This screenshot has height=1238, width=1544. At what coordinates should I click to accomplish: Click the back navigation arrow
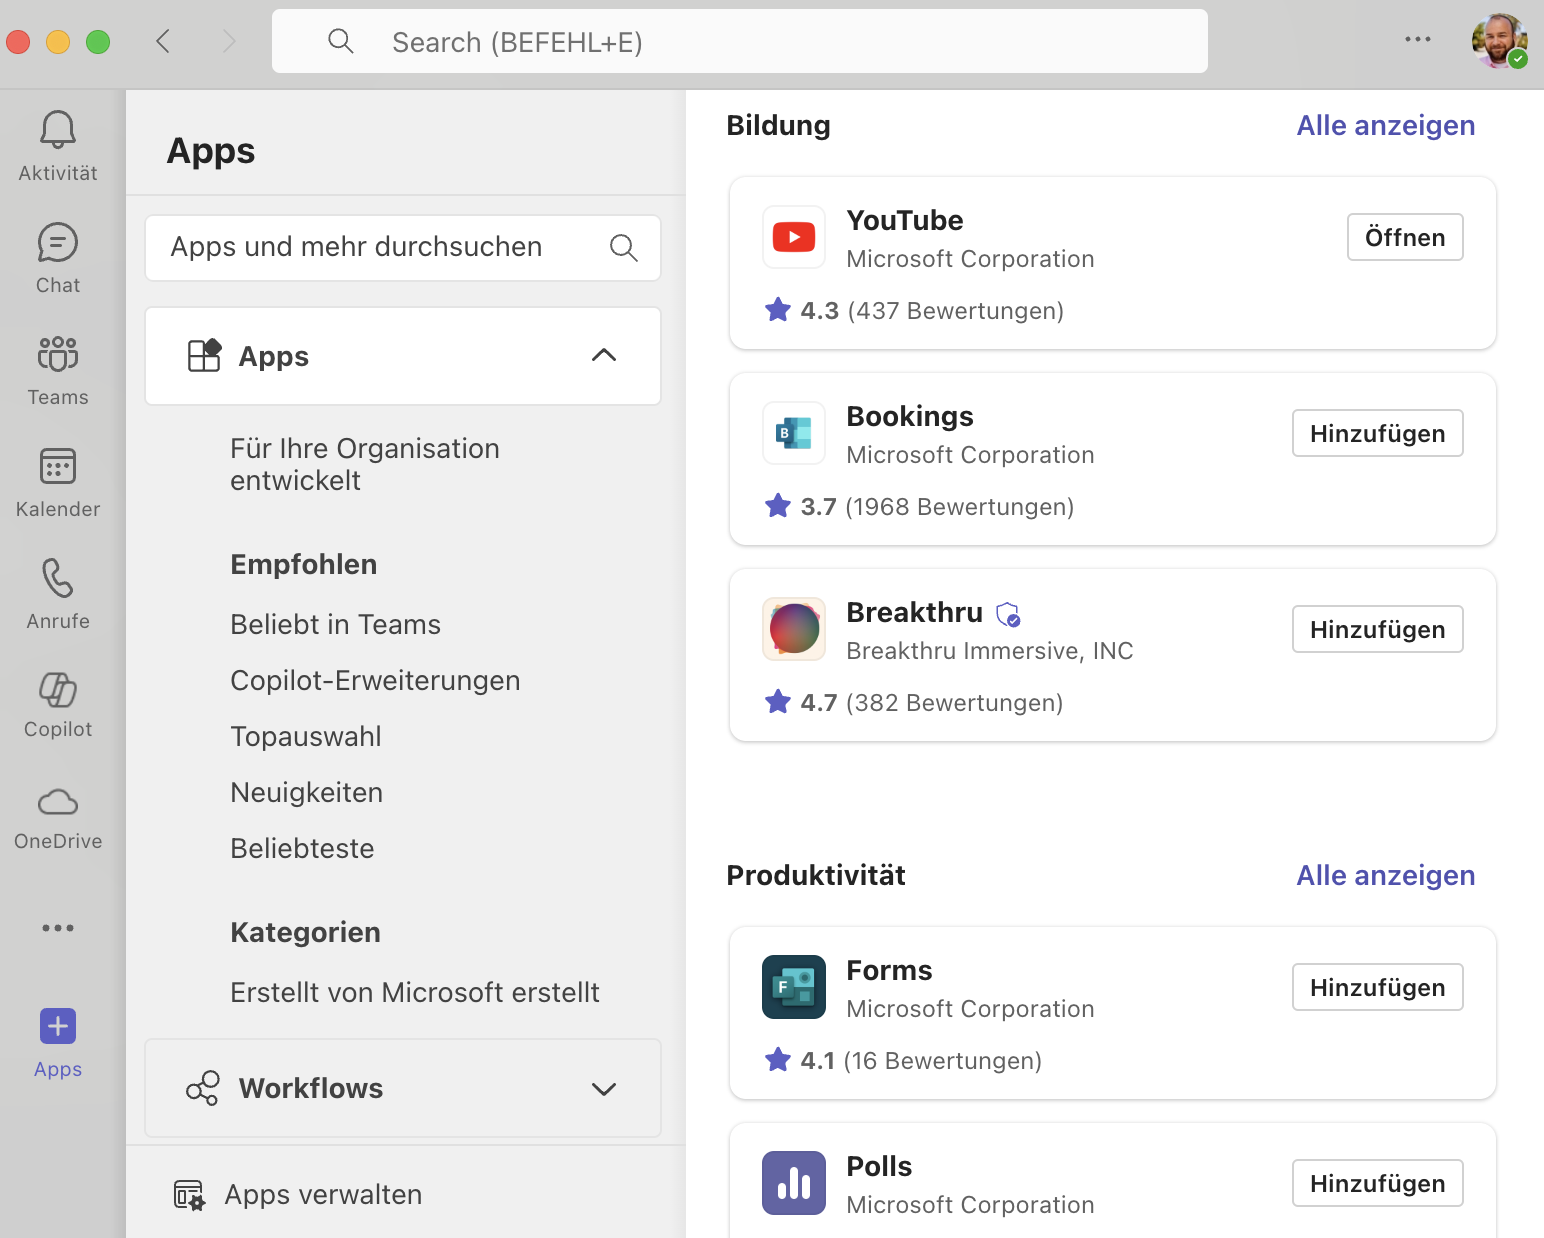pos(164,41)
